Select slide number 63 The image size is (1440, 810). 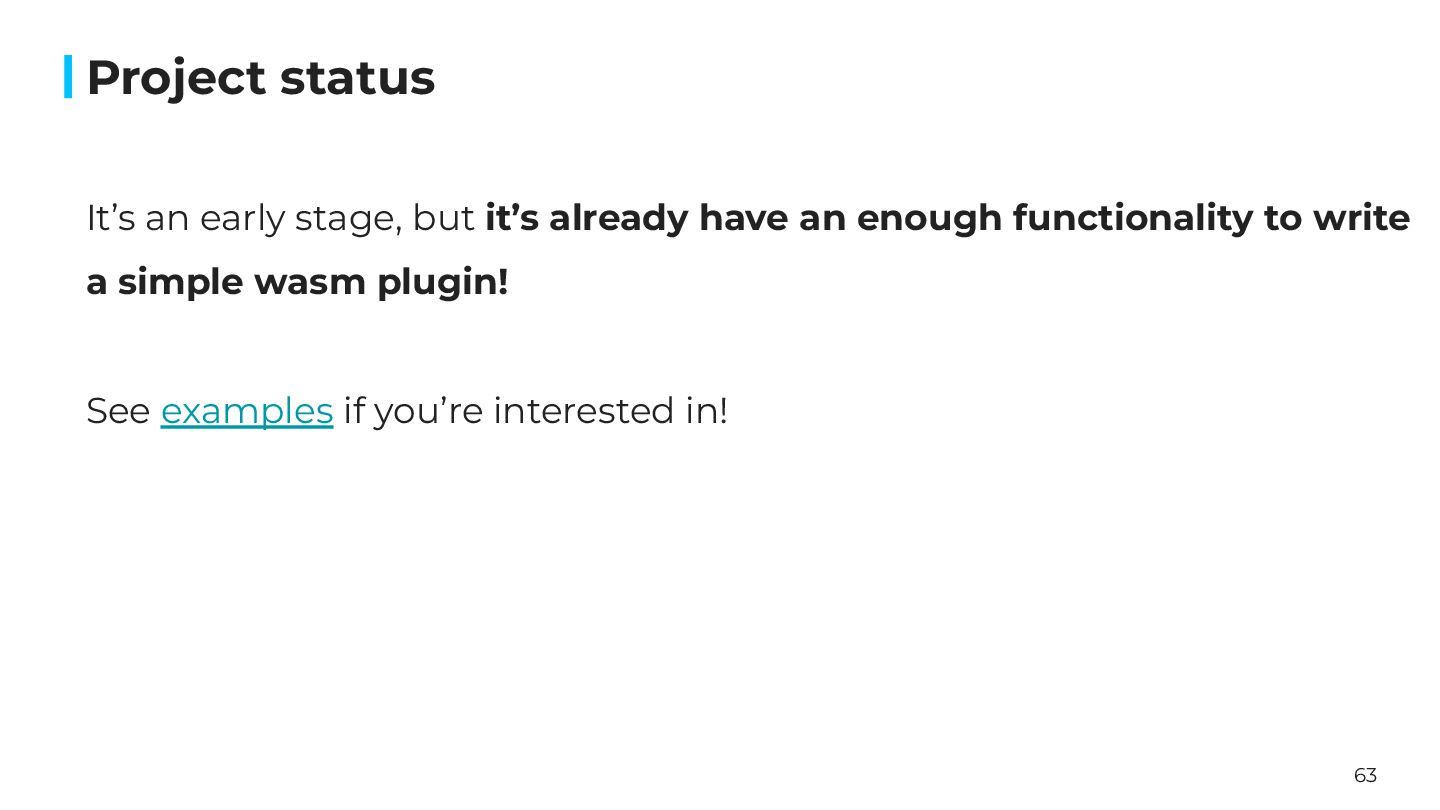click(x=1365, y=775)
